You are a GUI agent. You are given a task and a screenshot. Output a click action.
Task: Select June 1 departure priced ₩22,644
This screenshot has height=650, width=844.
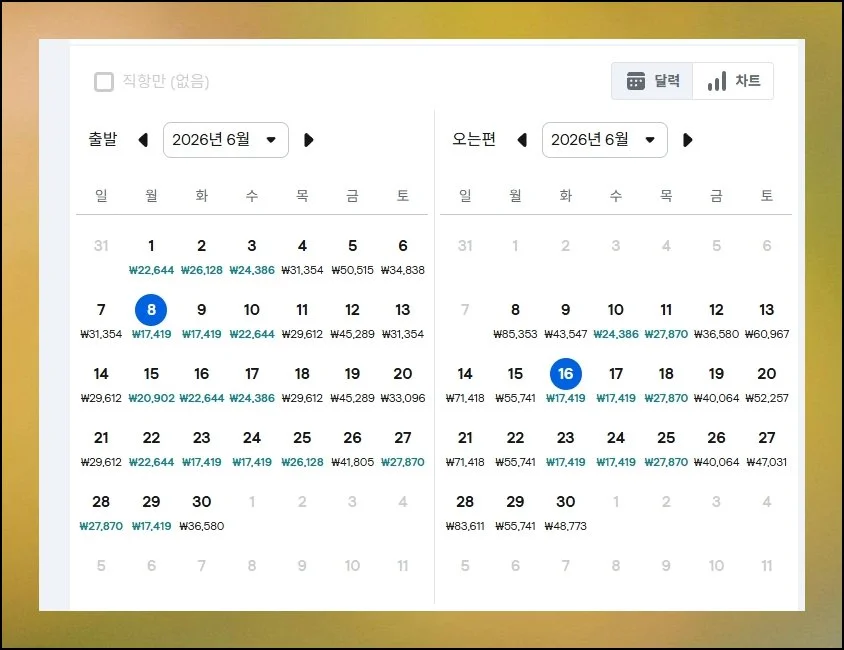pos(151,255)
